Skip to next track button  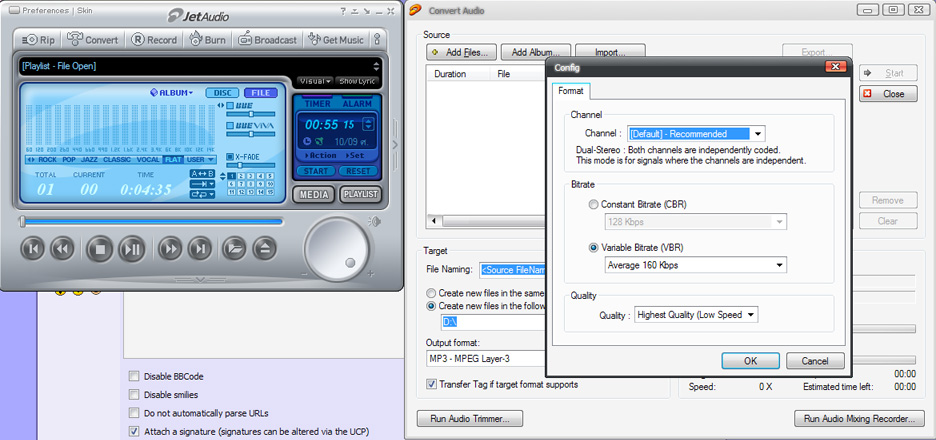pos(200,248)
